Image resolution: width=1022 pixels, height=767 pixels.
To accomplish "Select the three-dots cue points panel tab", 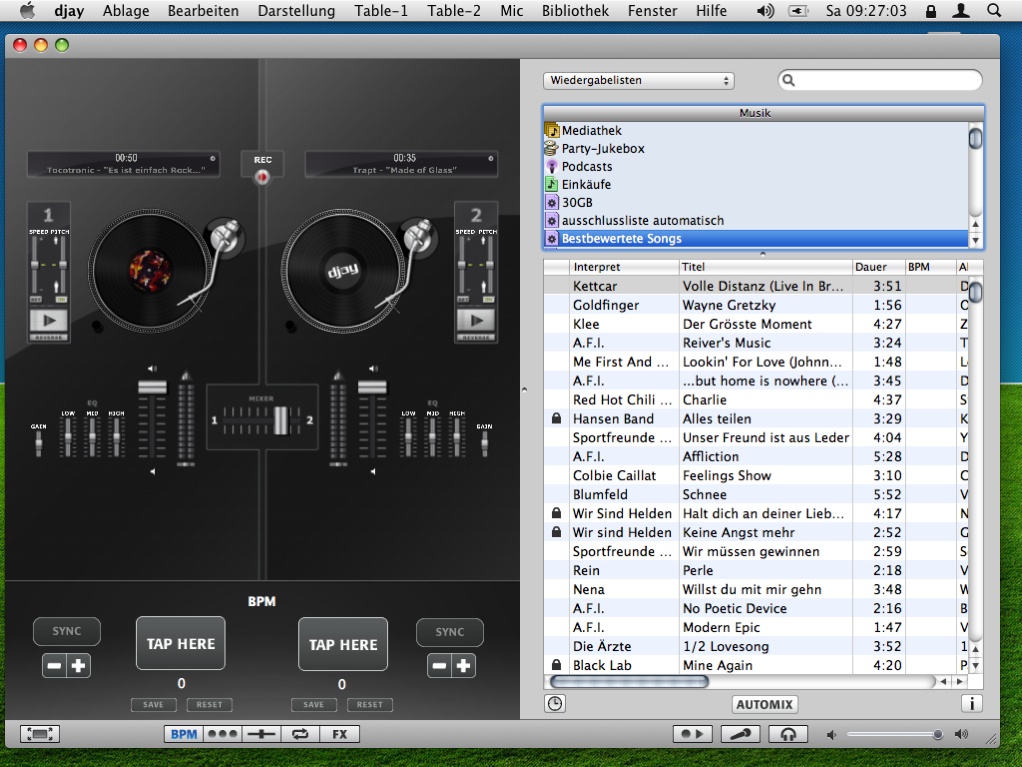I will [222, 734].
